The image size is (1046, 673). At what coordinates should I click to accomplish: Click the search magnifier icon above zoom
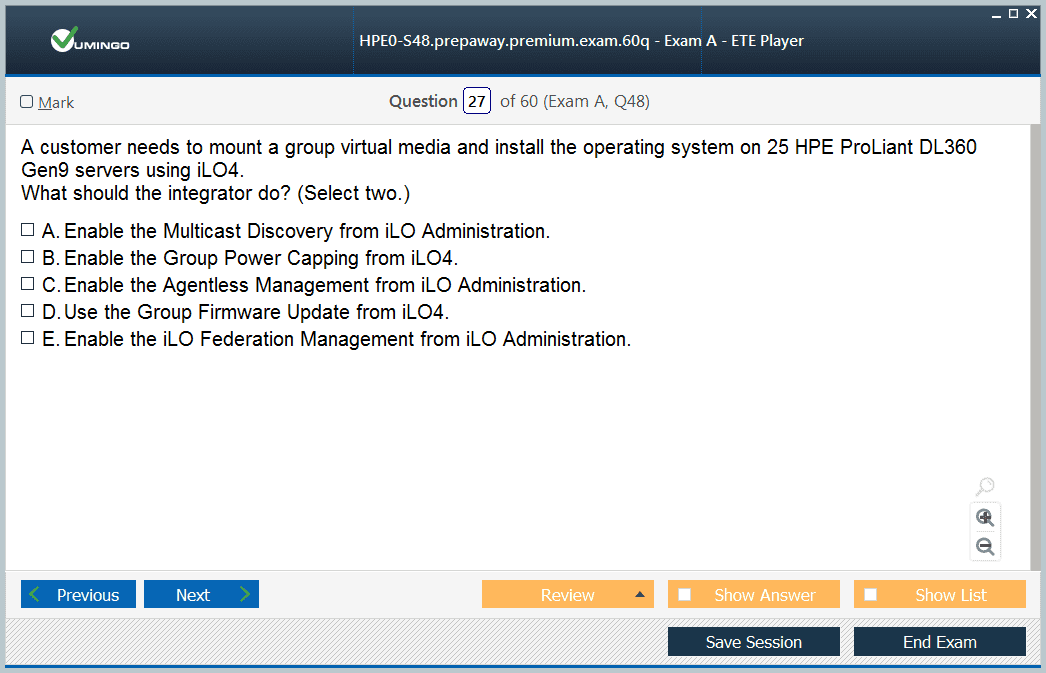coord(985,487)
